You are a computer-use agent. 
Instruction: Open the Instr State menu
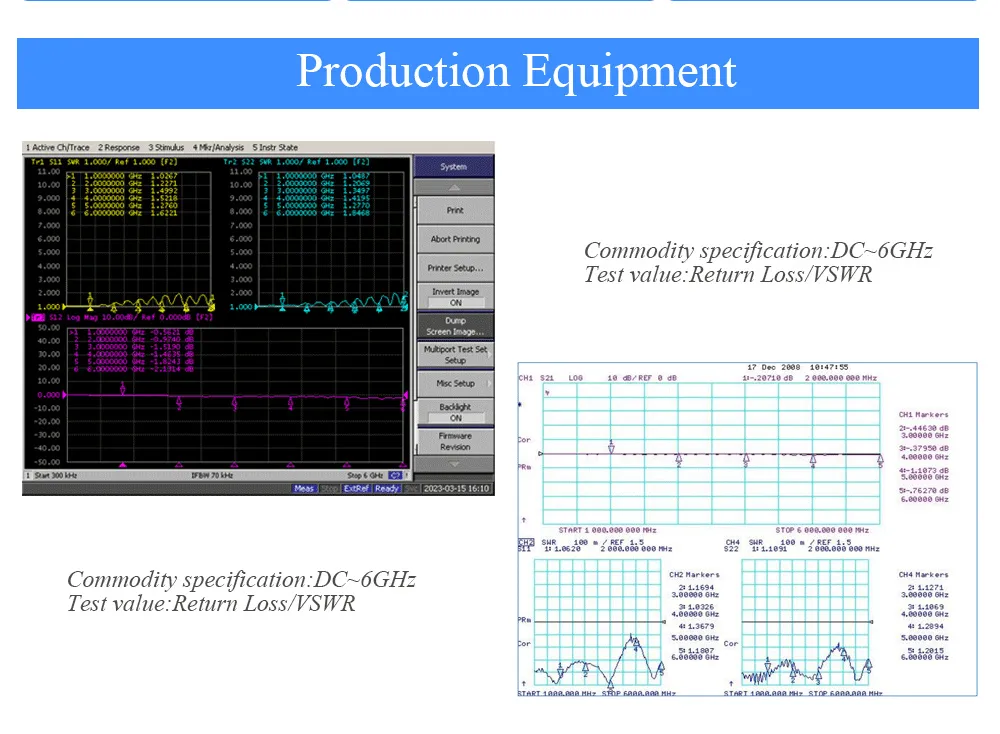275,148
